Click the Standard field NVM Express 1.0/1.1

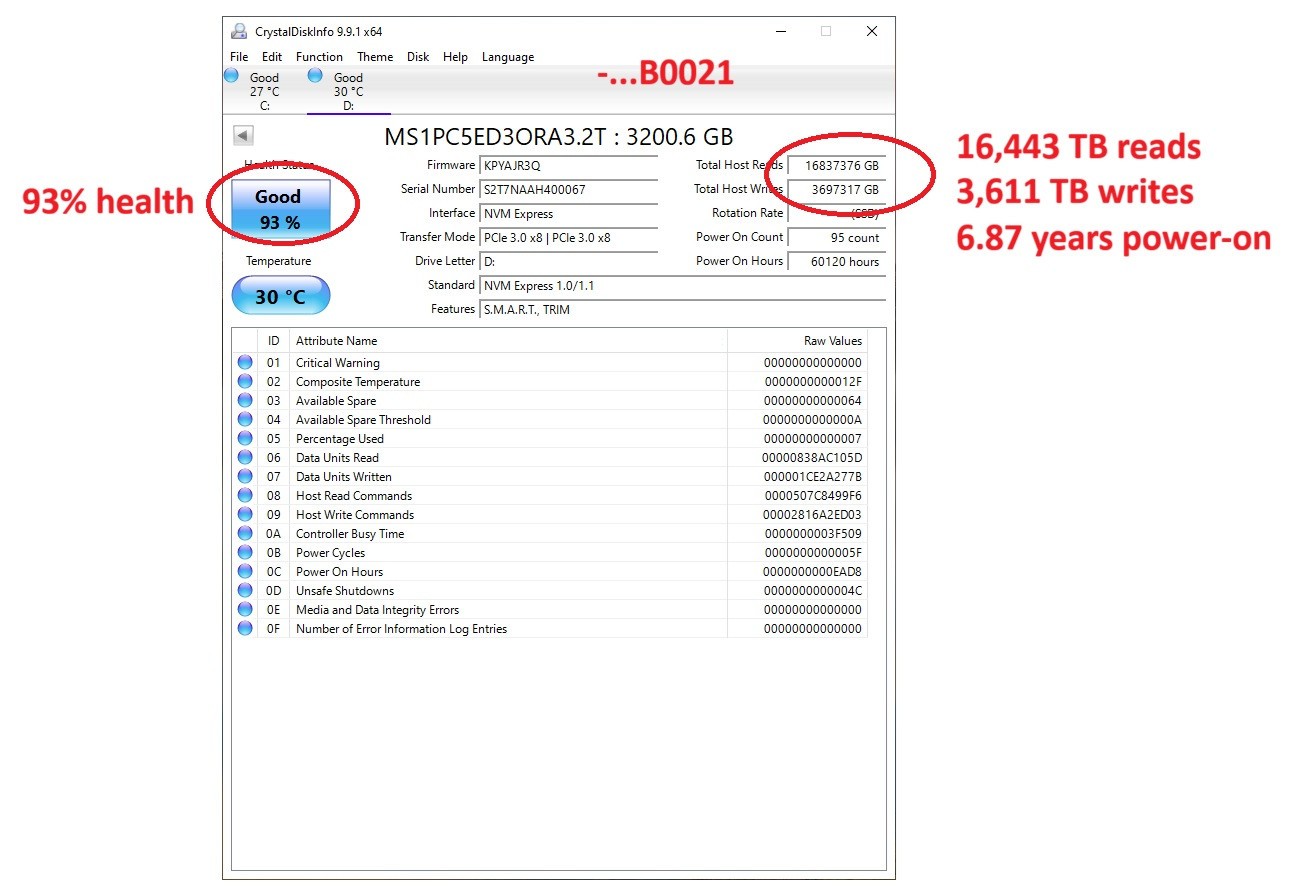682,286
